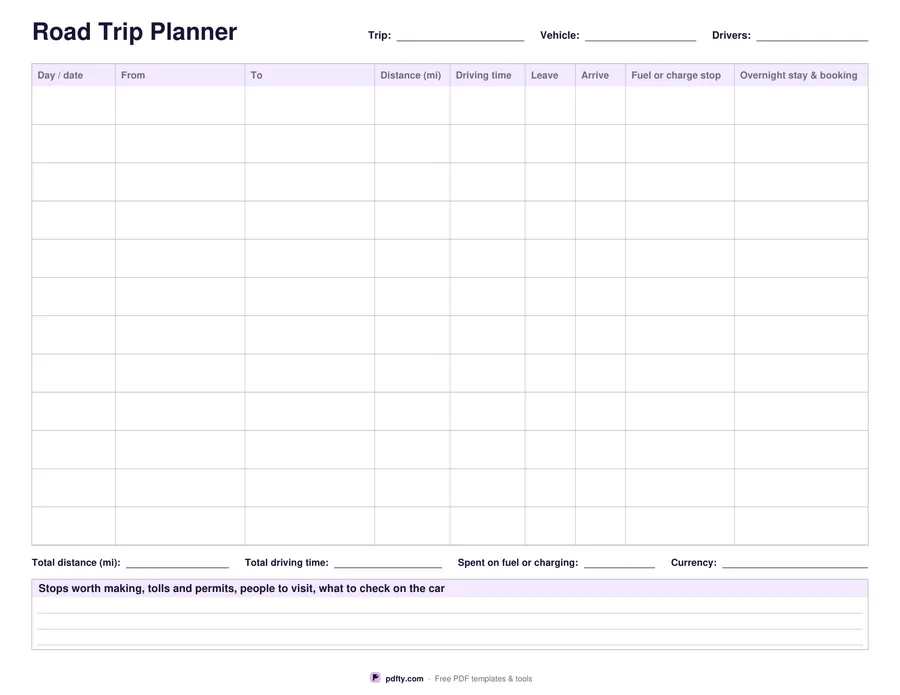Click the Trip: label
900x695 pixels.
[x=379, y=35]
